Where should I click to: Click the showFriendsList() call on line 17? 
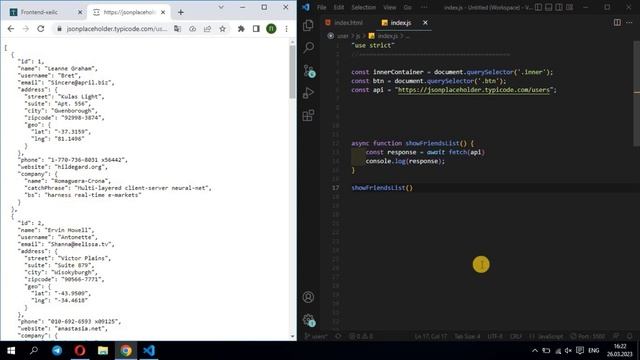382,188
